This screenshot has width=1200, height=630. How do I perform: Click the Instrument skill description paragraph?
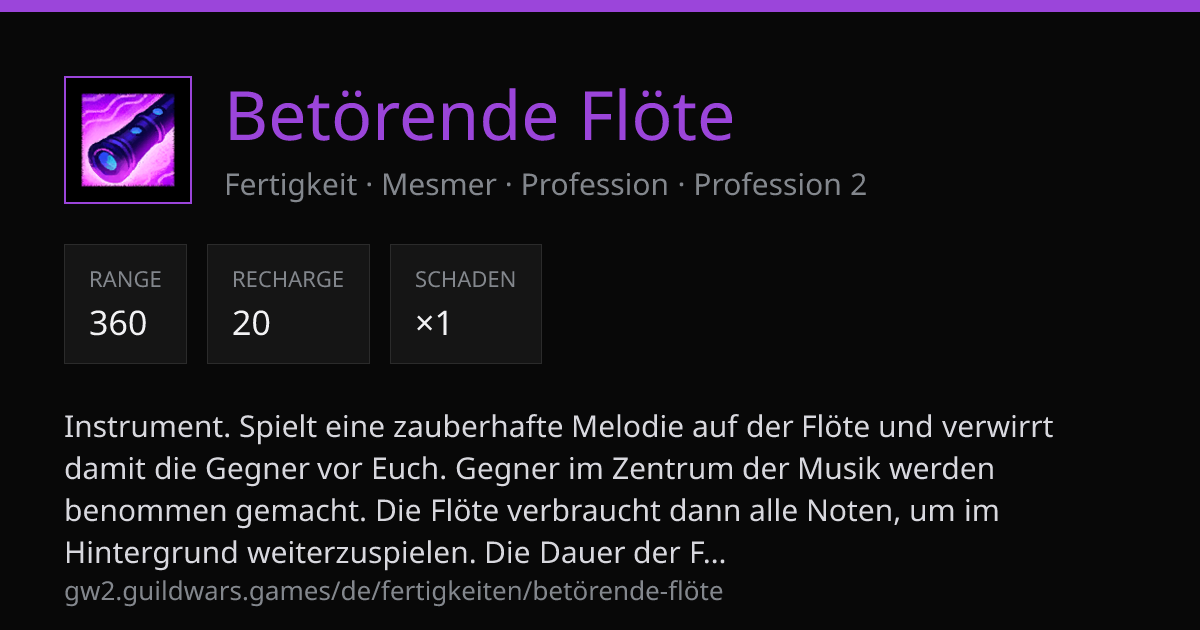pos(559,490)
